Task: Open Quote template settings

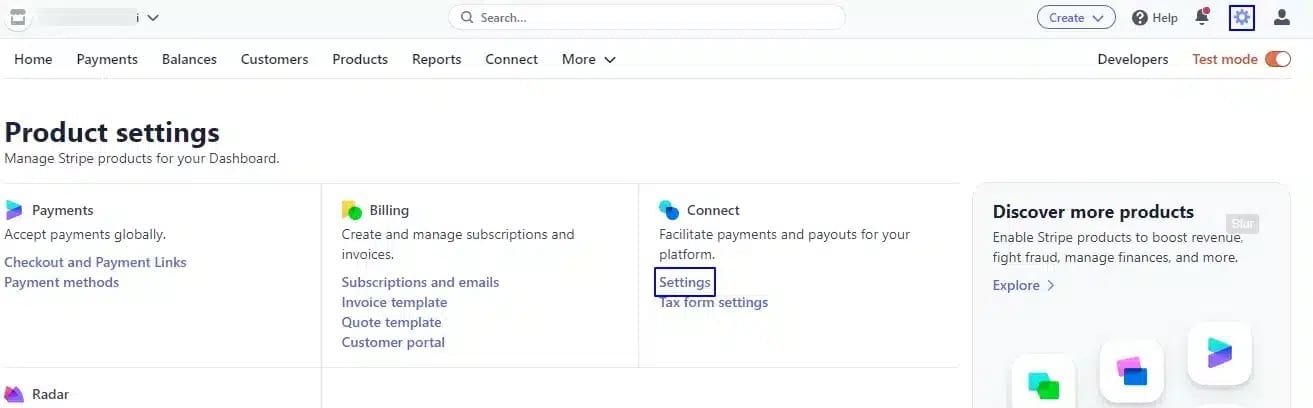Action: [391, 322]
